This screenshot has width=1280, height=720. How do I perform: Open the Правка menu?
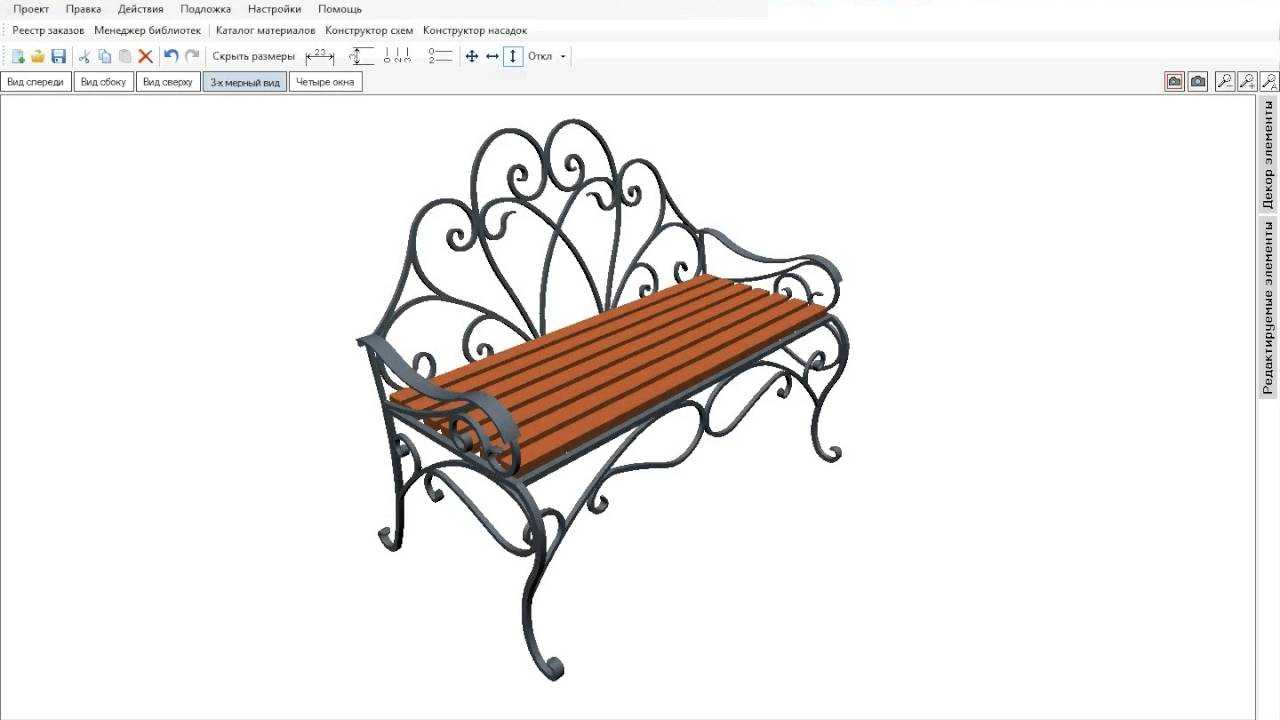(x=83, y=9)
